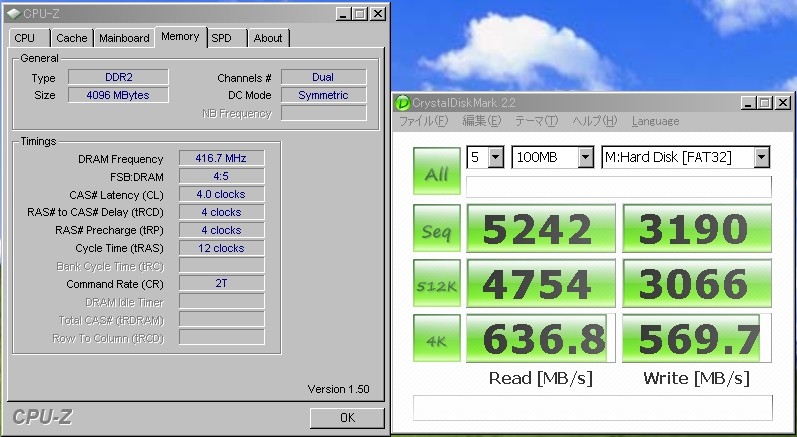The height and width of the screenshot is (437, 797).
Task: Click the Dual channels field
Action: click(x=324, y=77)
